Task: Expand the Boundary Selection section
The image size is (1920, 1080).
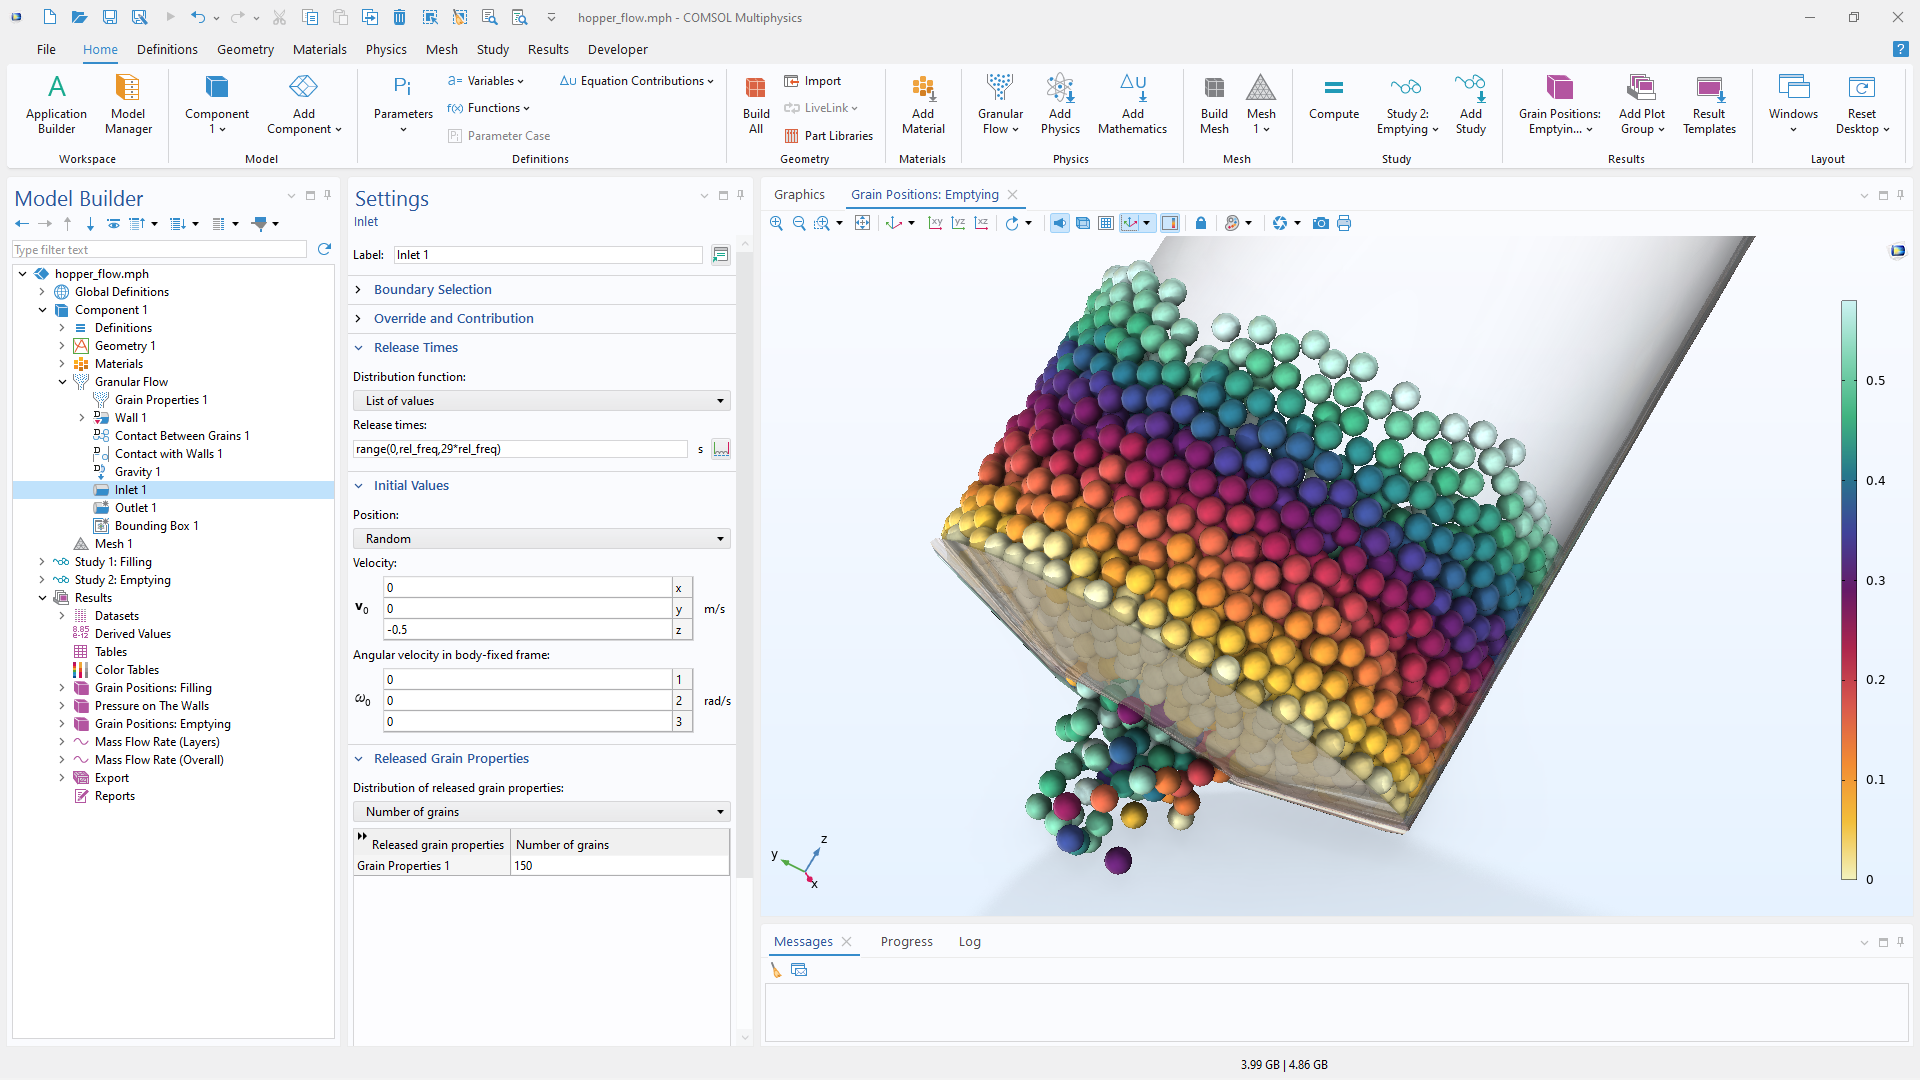Action: [x=432, y=290]
